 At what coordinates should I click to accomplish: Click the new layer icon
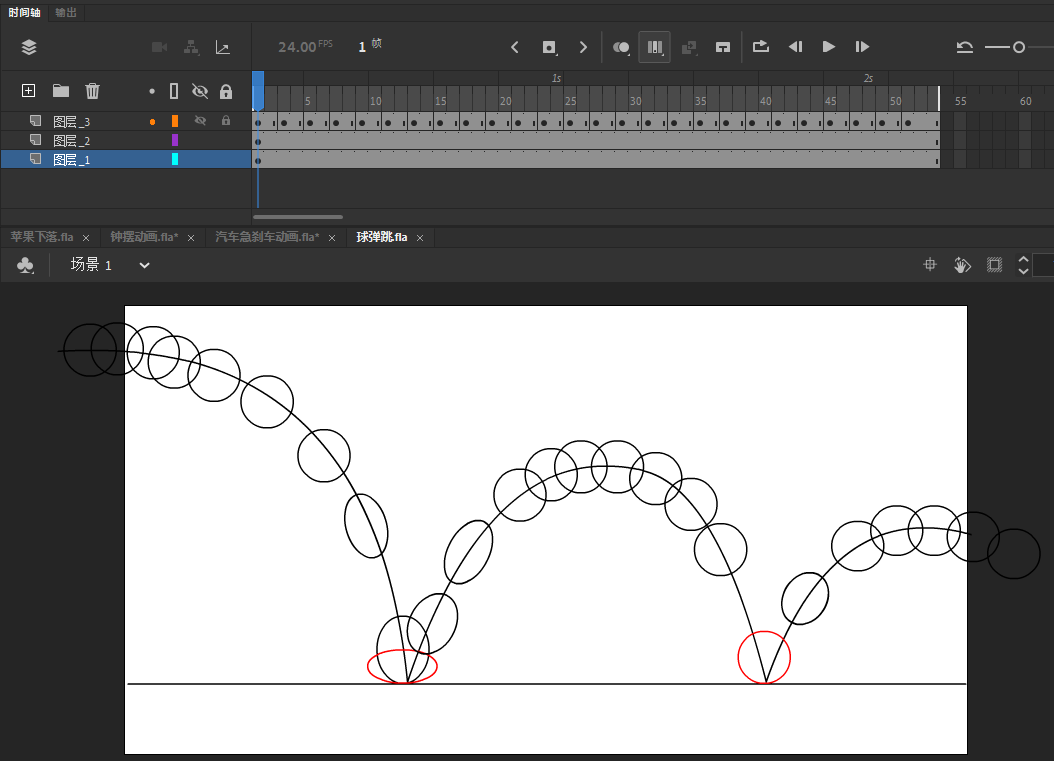click(28, 91)
